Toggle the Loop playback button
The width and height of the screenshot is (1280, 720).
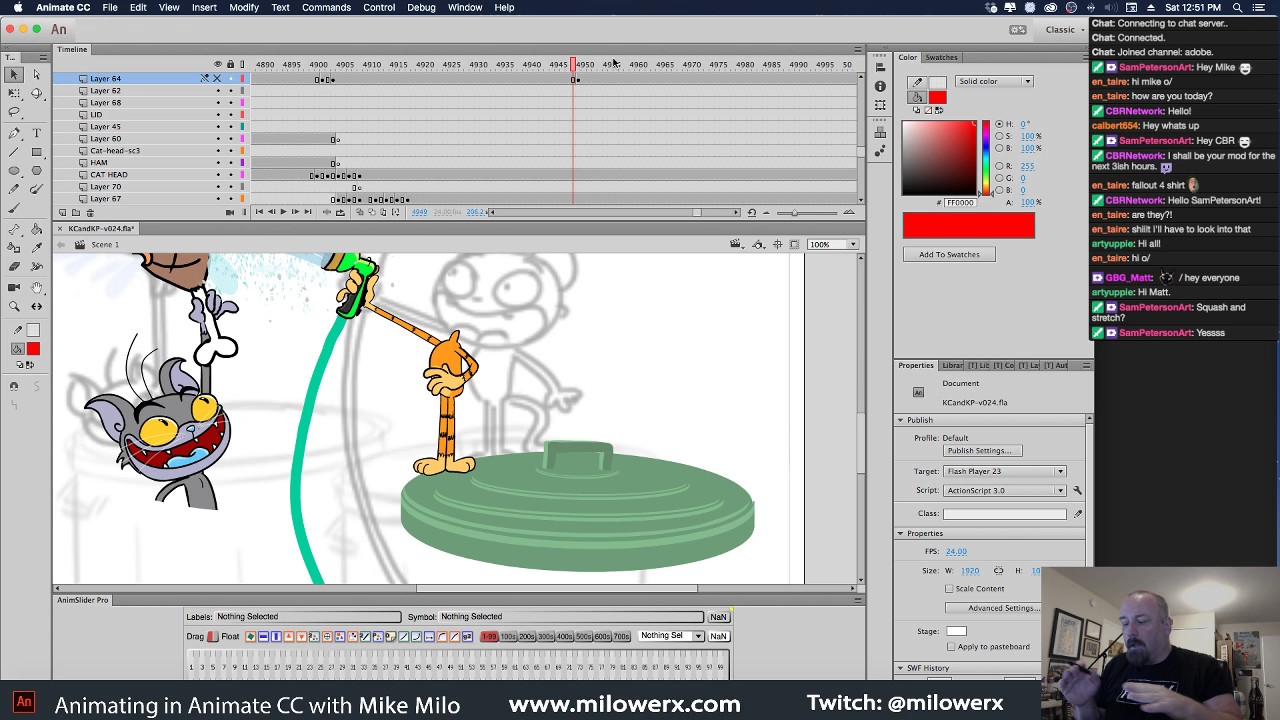pyautogui.click(x=340, y=212)
